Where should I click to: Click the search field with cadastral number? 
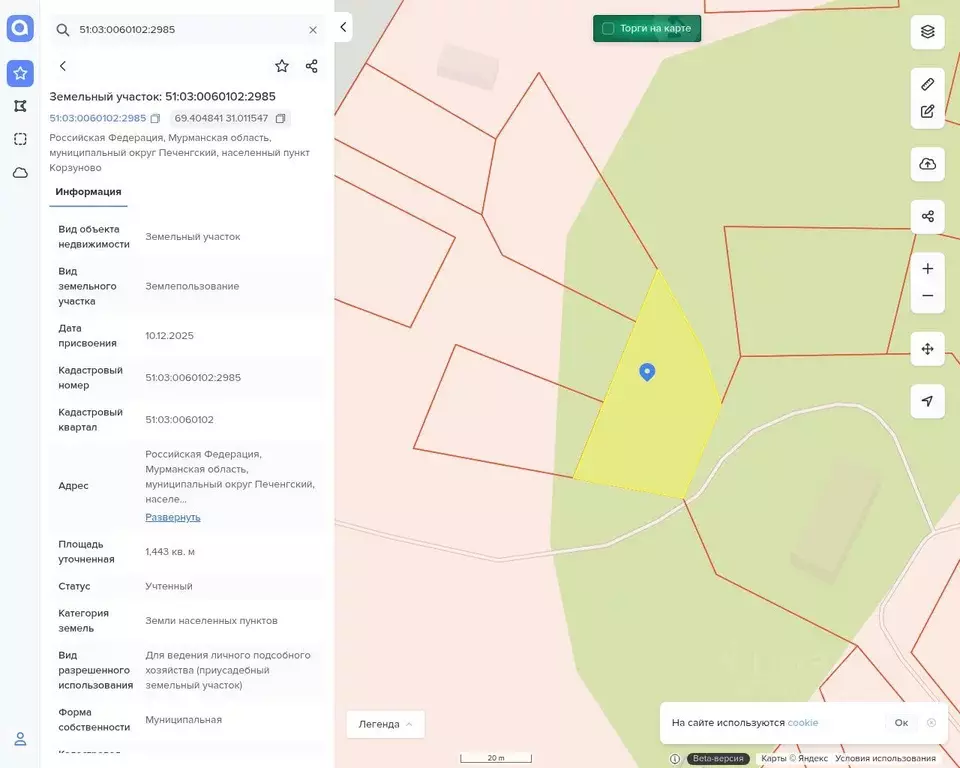187,29
